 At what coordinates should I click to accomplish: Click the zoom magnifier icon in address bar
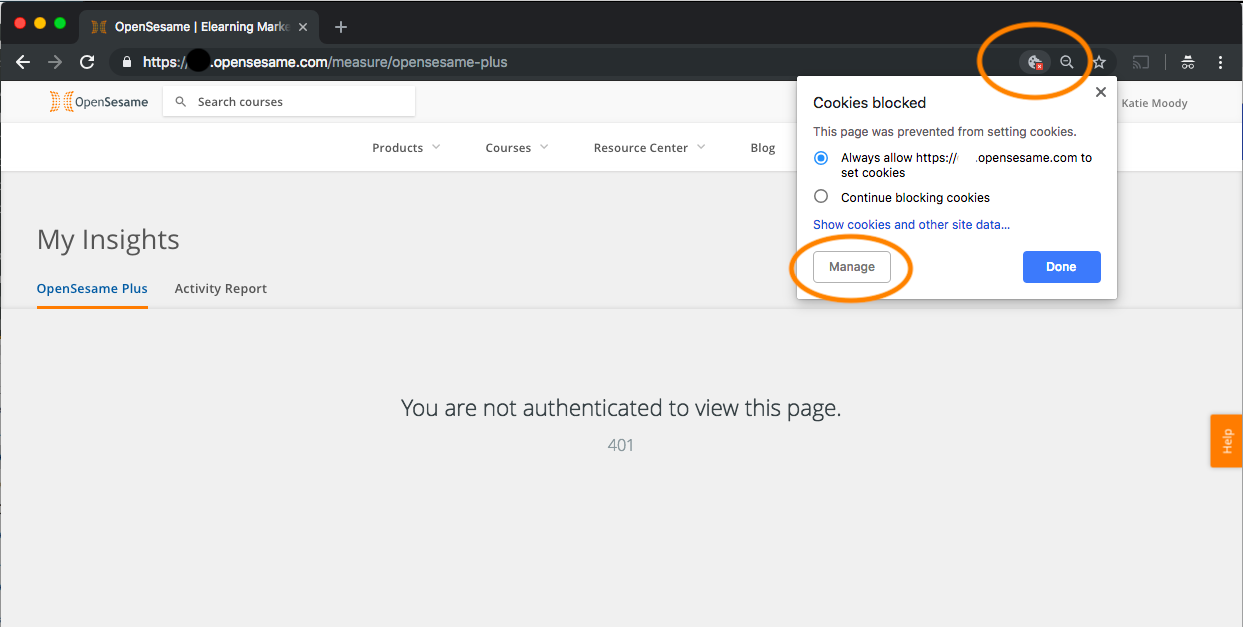1067,62
